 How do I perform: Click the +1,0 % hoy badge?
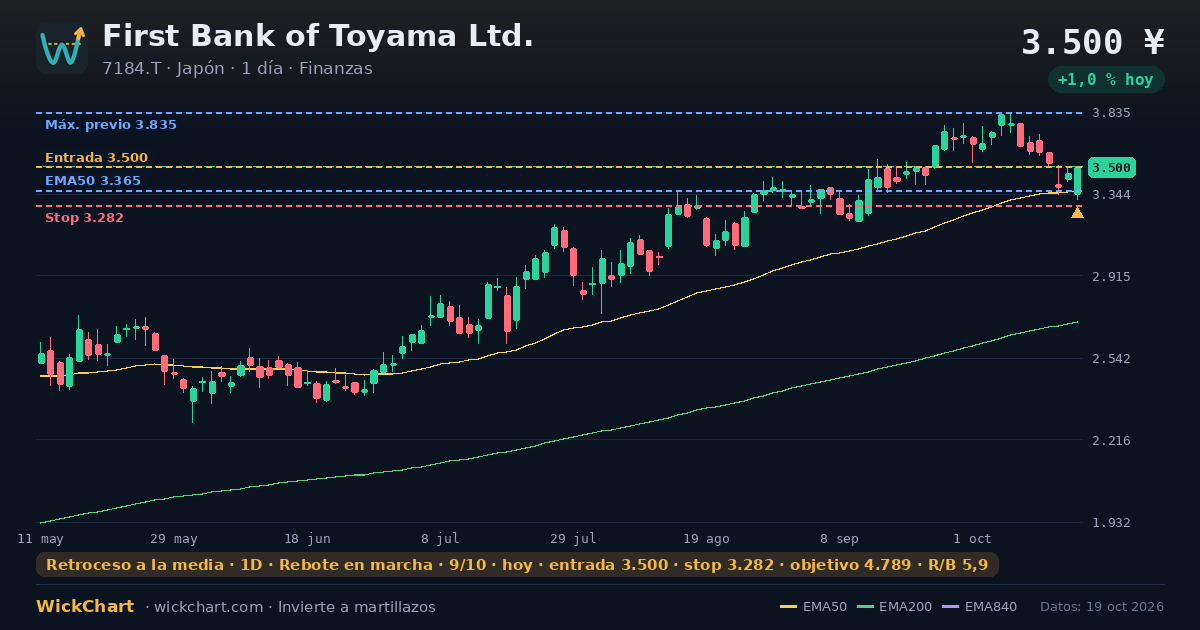click(x=1105, y=80)
